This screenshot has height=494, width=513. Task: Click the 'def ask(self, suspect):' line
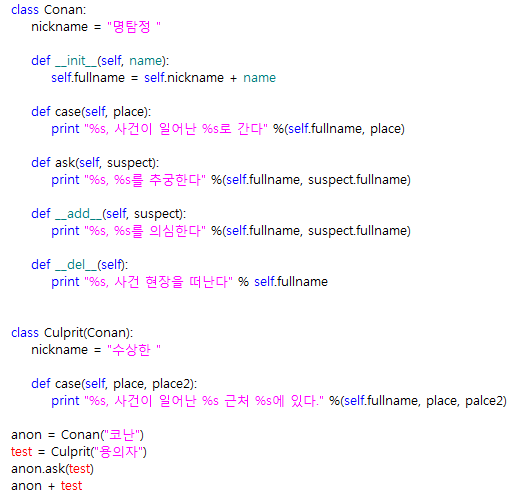95,163
